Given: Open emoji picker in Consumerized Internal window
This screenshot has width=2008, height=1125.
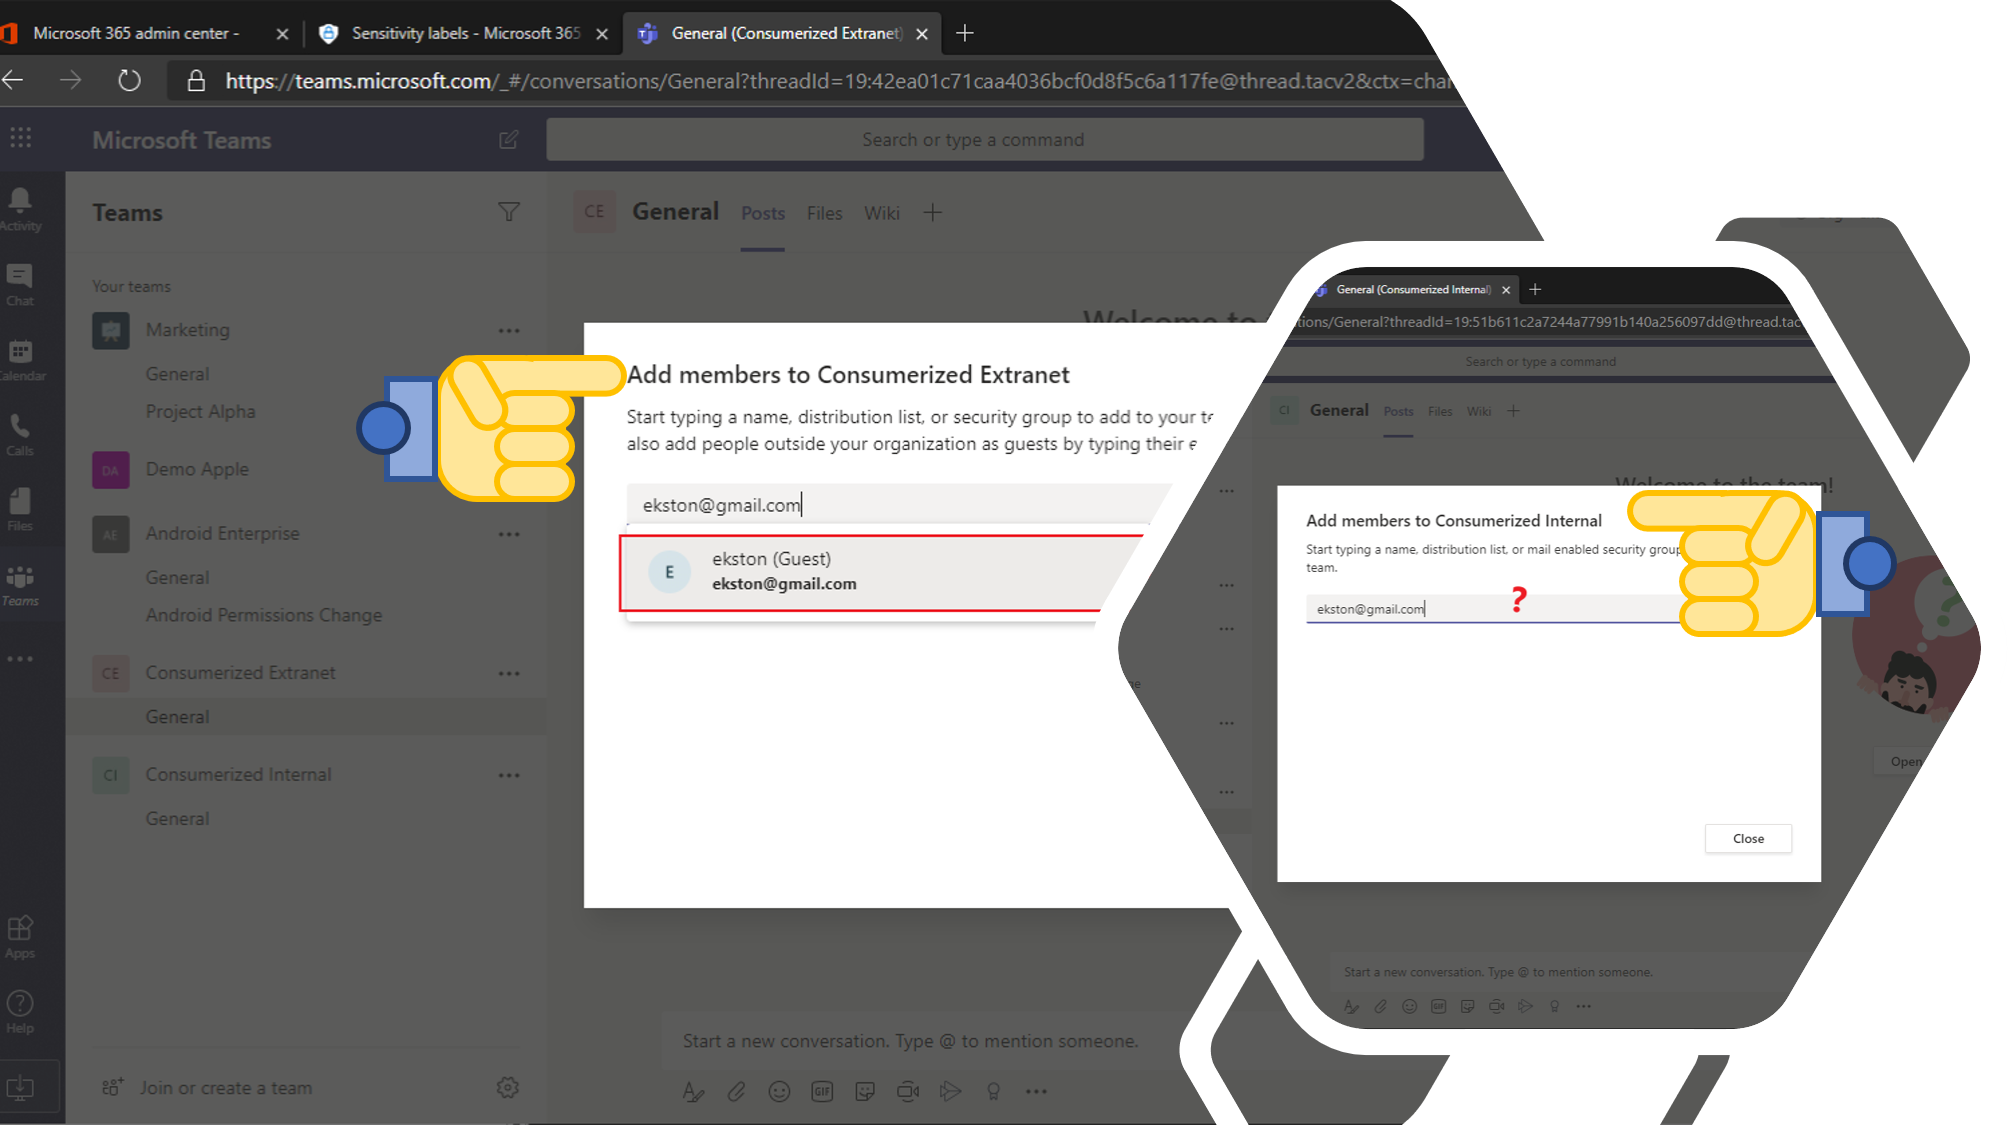Looking at the screenshot, I should 1409,1007.
